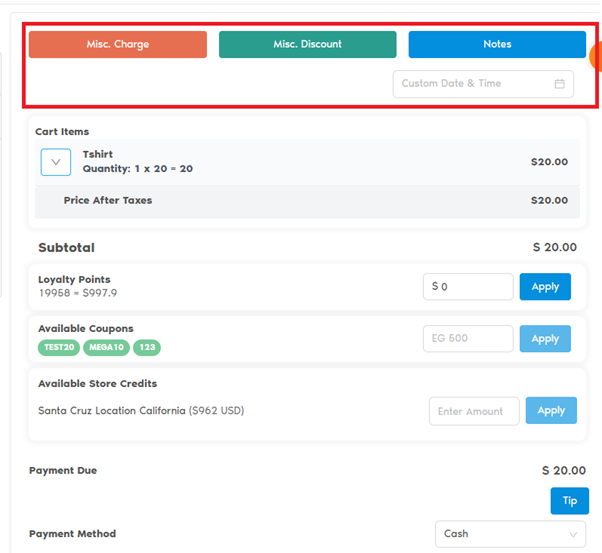Click the Cart Items heading
Viewport: 602px width, 553px height.
62,132
